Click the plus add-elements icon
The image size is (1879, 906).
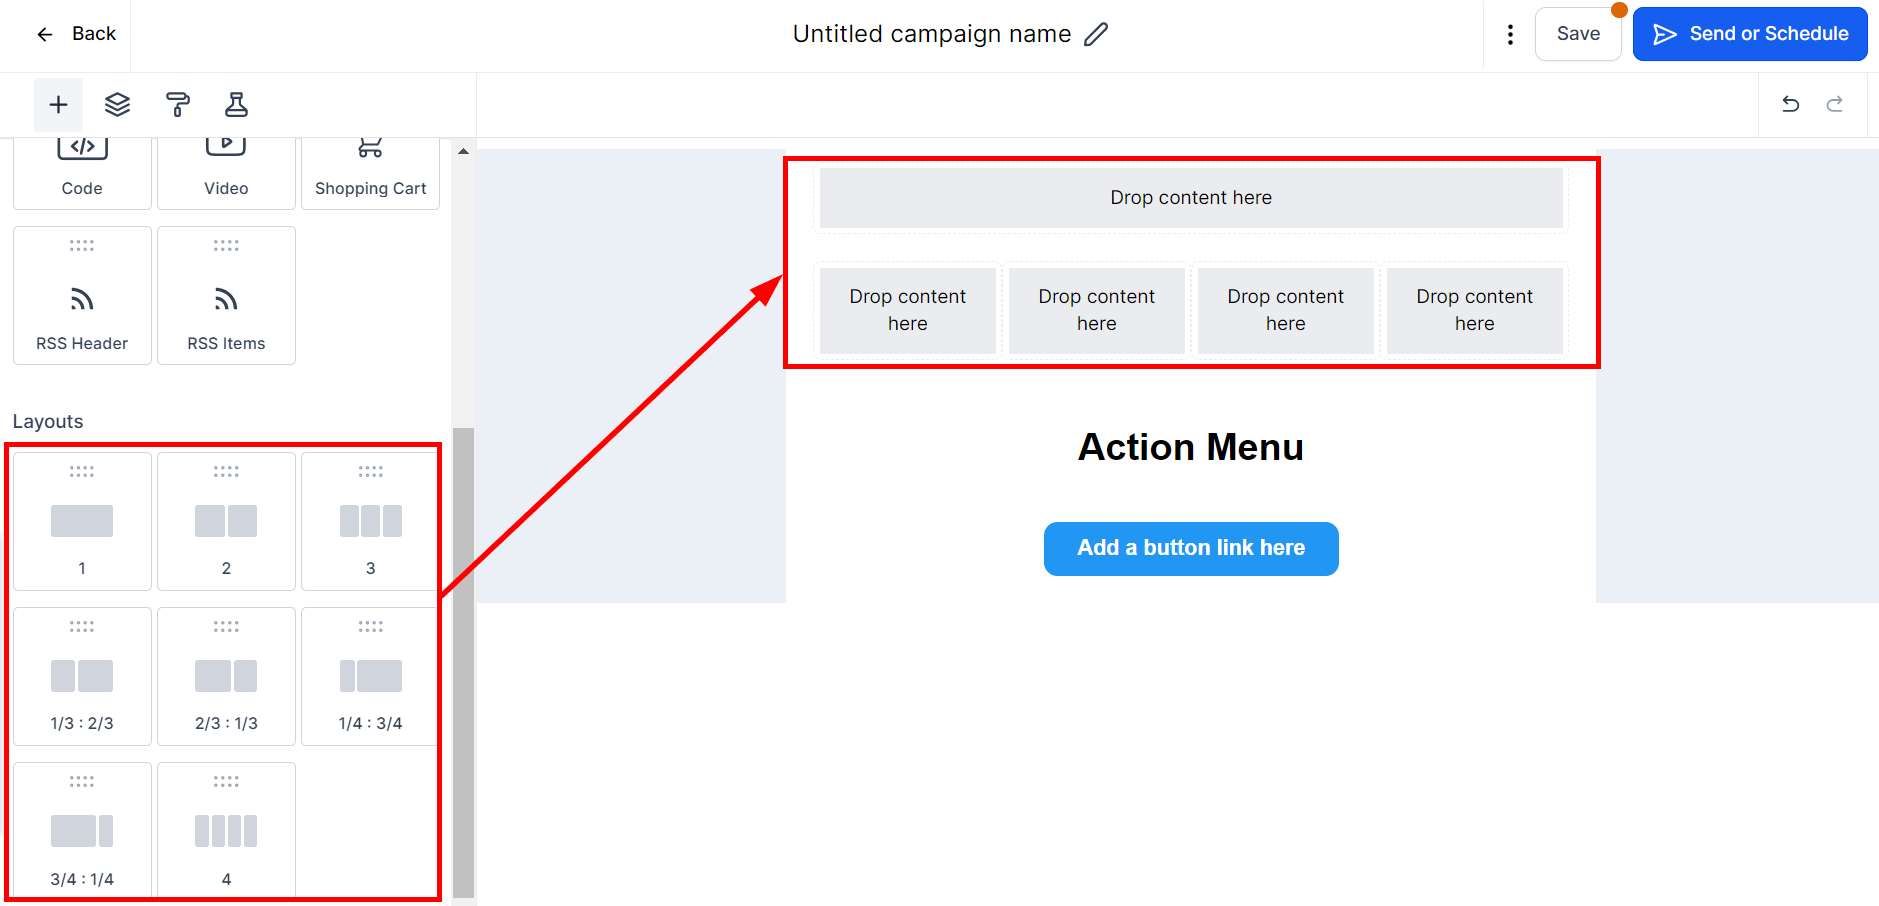click(58, 105)
